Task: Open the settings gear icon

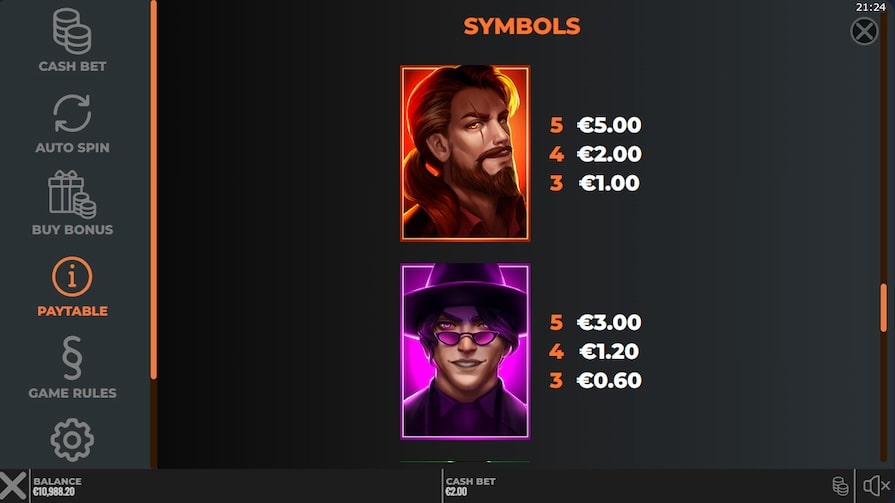Action: pos(72,440)
